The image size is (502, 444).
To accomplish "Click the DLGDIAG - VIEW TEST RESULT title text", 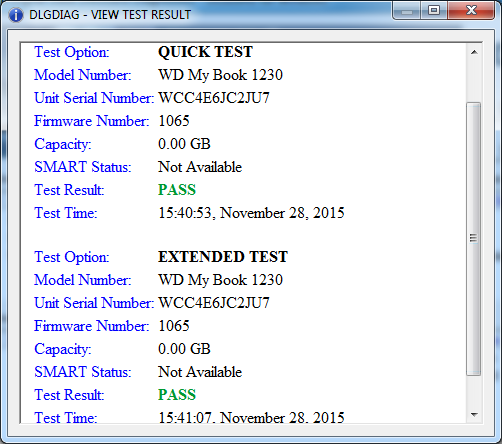I will click(x=110, y=15).
